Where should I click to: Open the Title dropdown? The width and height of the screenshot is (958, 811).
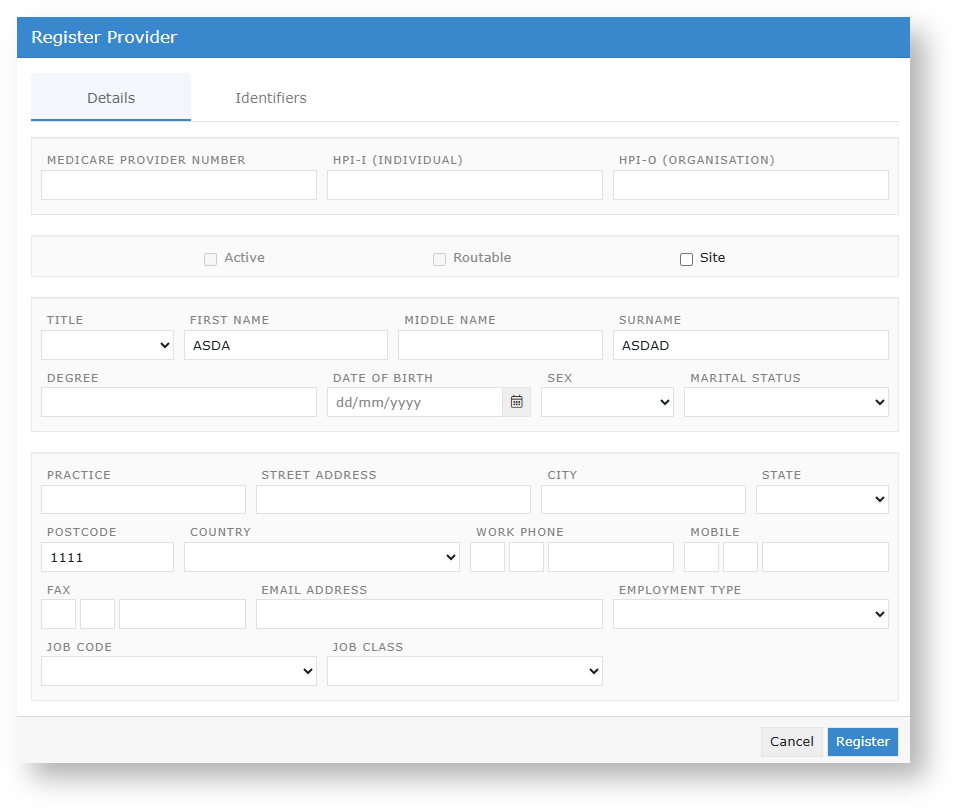[x=107, y=345]
